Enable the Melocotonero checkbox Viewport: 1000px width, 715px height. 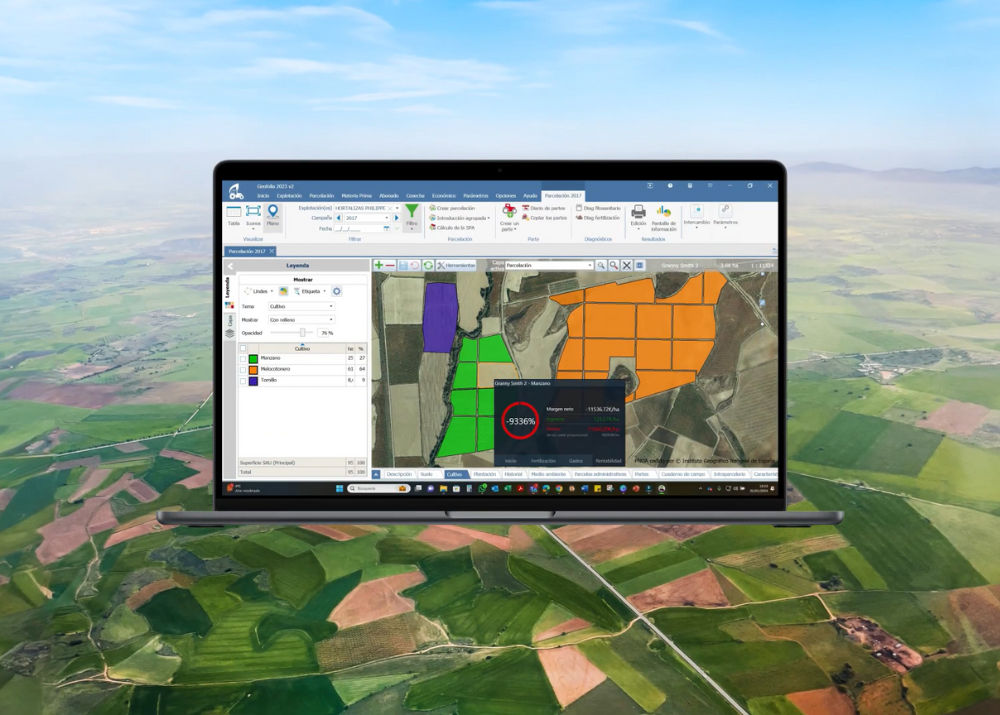(243, 369)
